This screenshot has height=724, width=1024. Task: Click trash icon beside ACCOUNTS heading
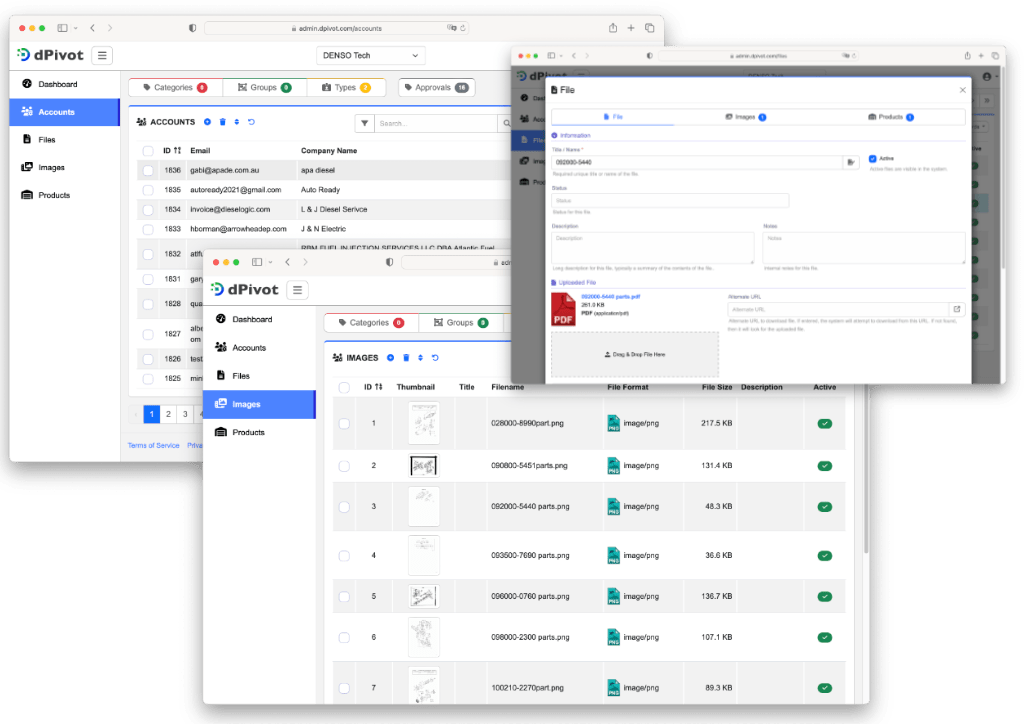pos(223,122)
